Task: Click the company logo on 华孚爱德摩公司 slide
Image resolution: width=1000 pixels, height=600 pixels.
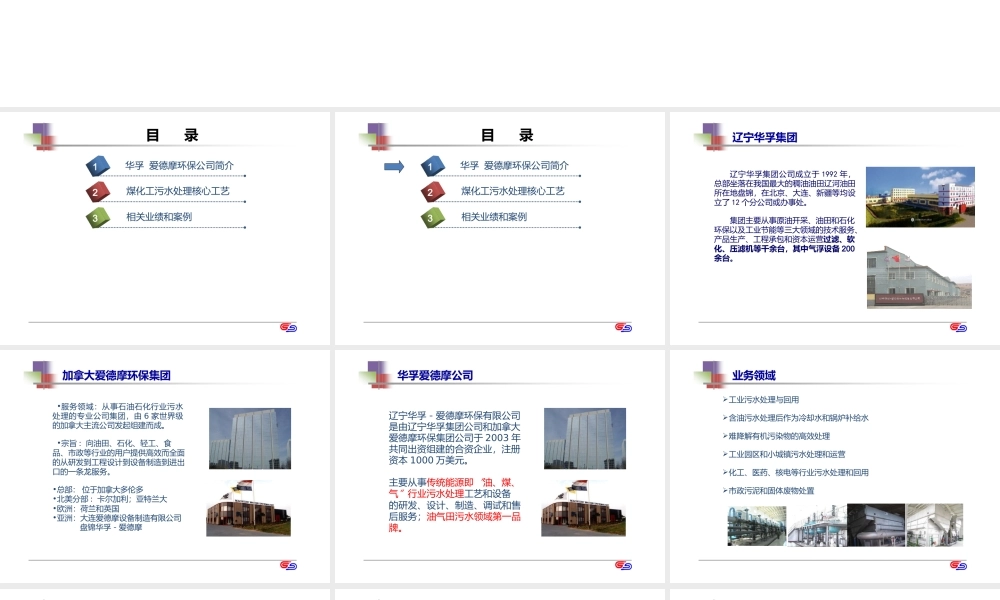Action: (623, 565)
